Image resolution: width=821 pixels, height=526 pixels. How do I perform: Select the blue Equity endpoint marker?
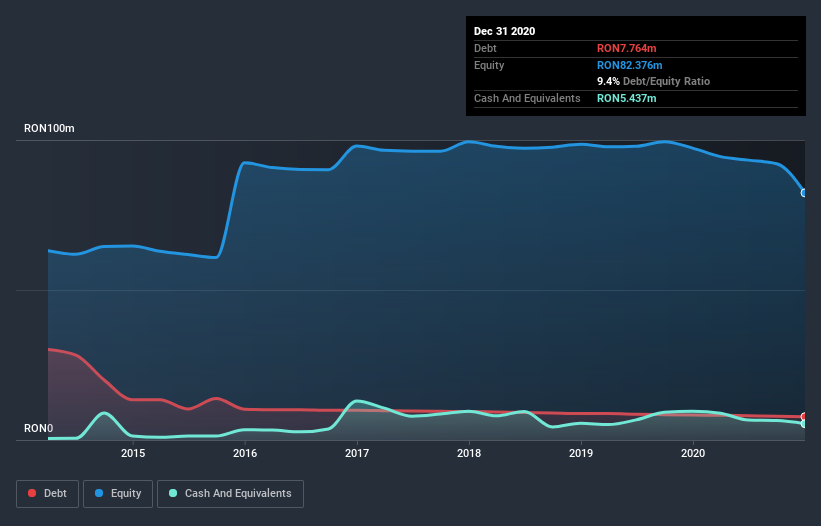(x=804, y=193)
